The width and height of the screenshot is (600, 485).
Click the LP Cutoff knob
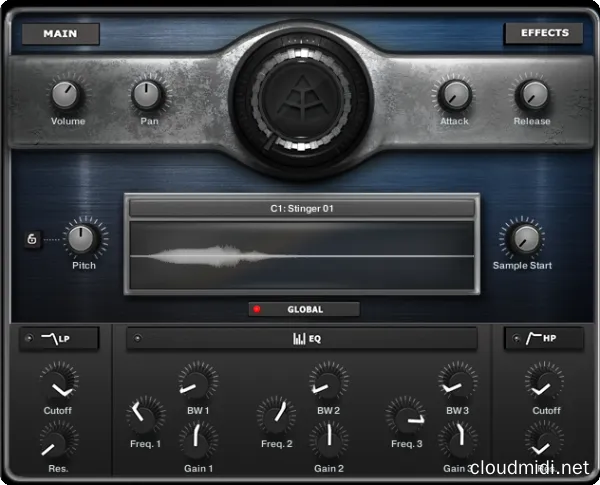click(x=60, y=382)
